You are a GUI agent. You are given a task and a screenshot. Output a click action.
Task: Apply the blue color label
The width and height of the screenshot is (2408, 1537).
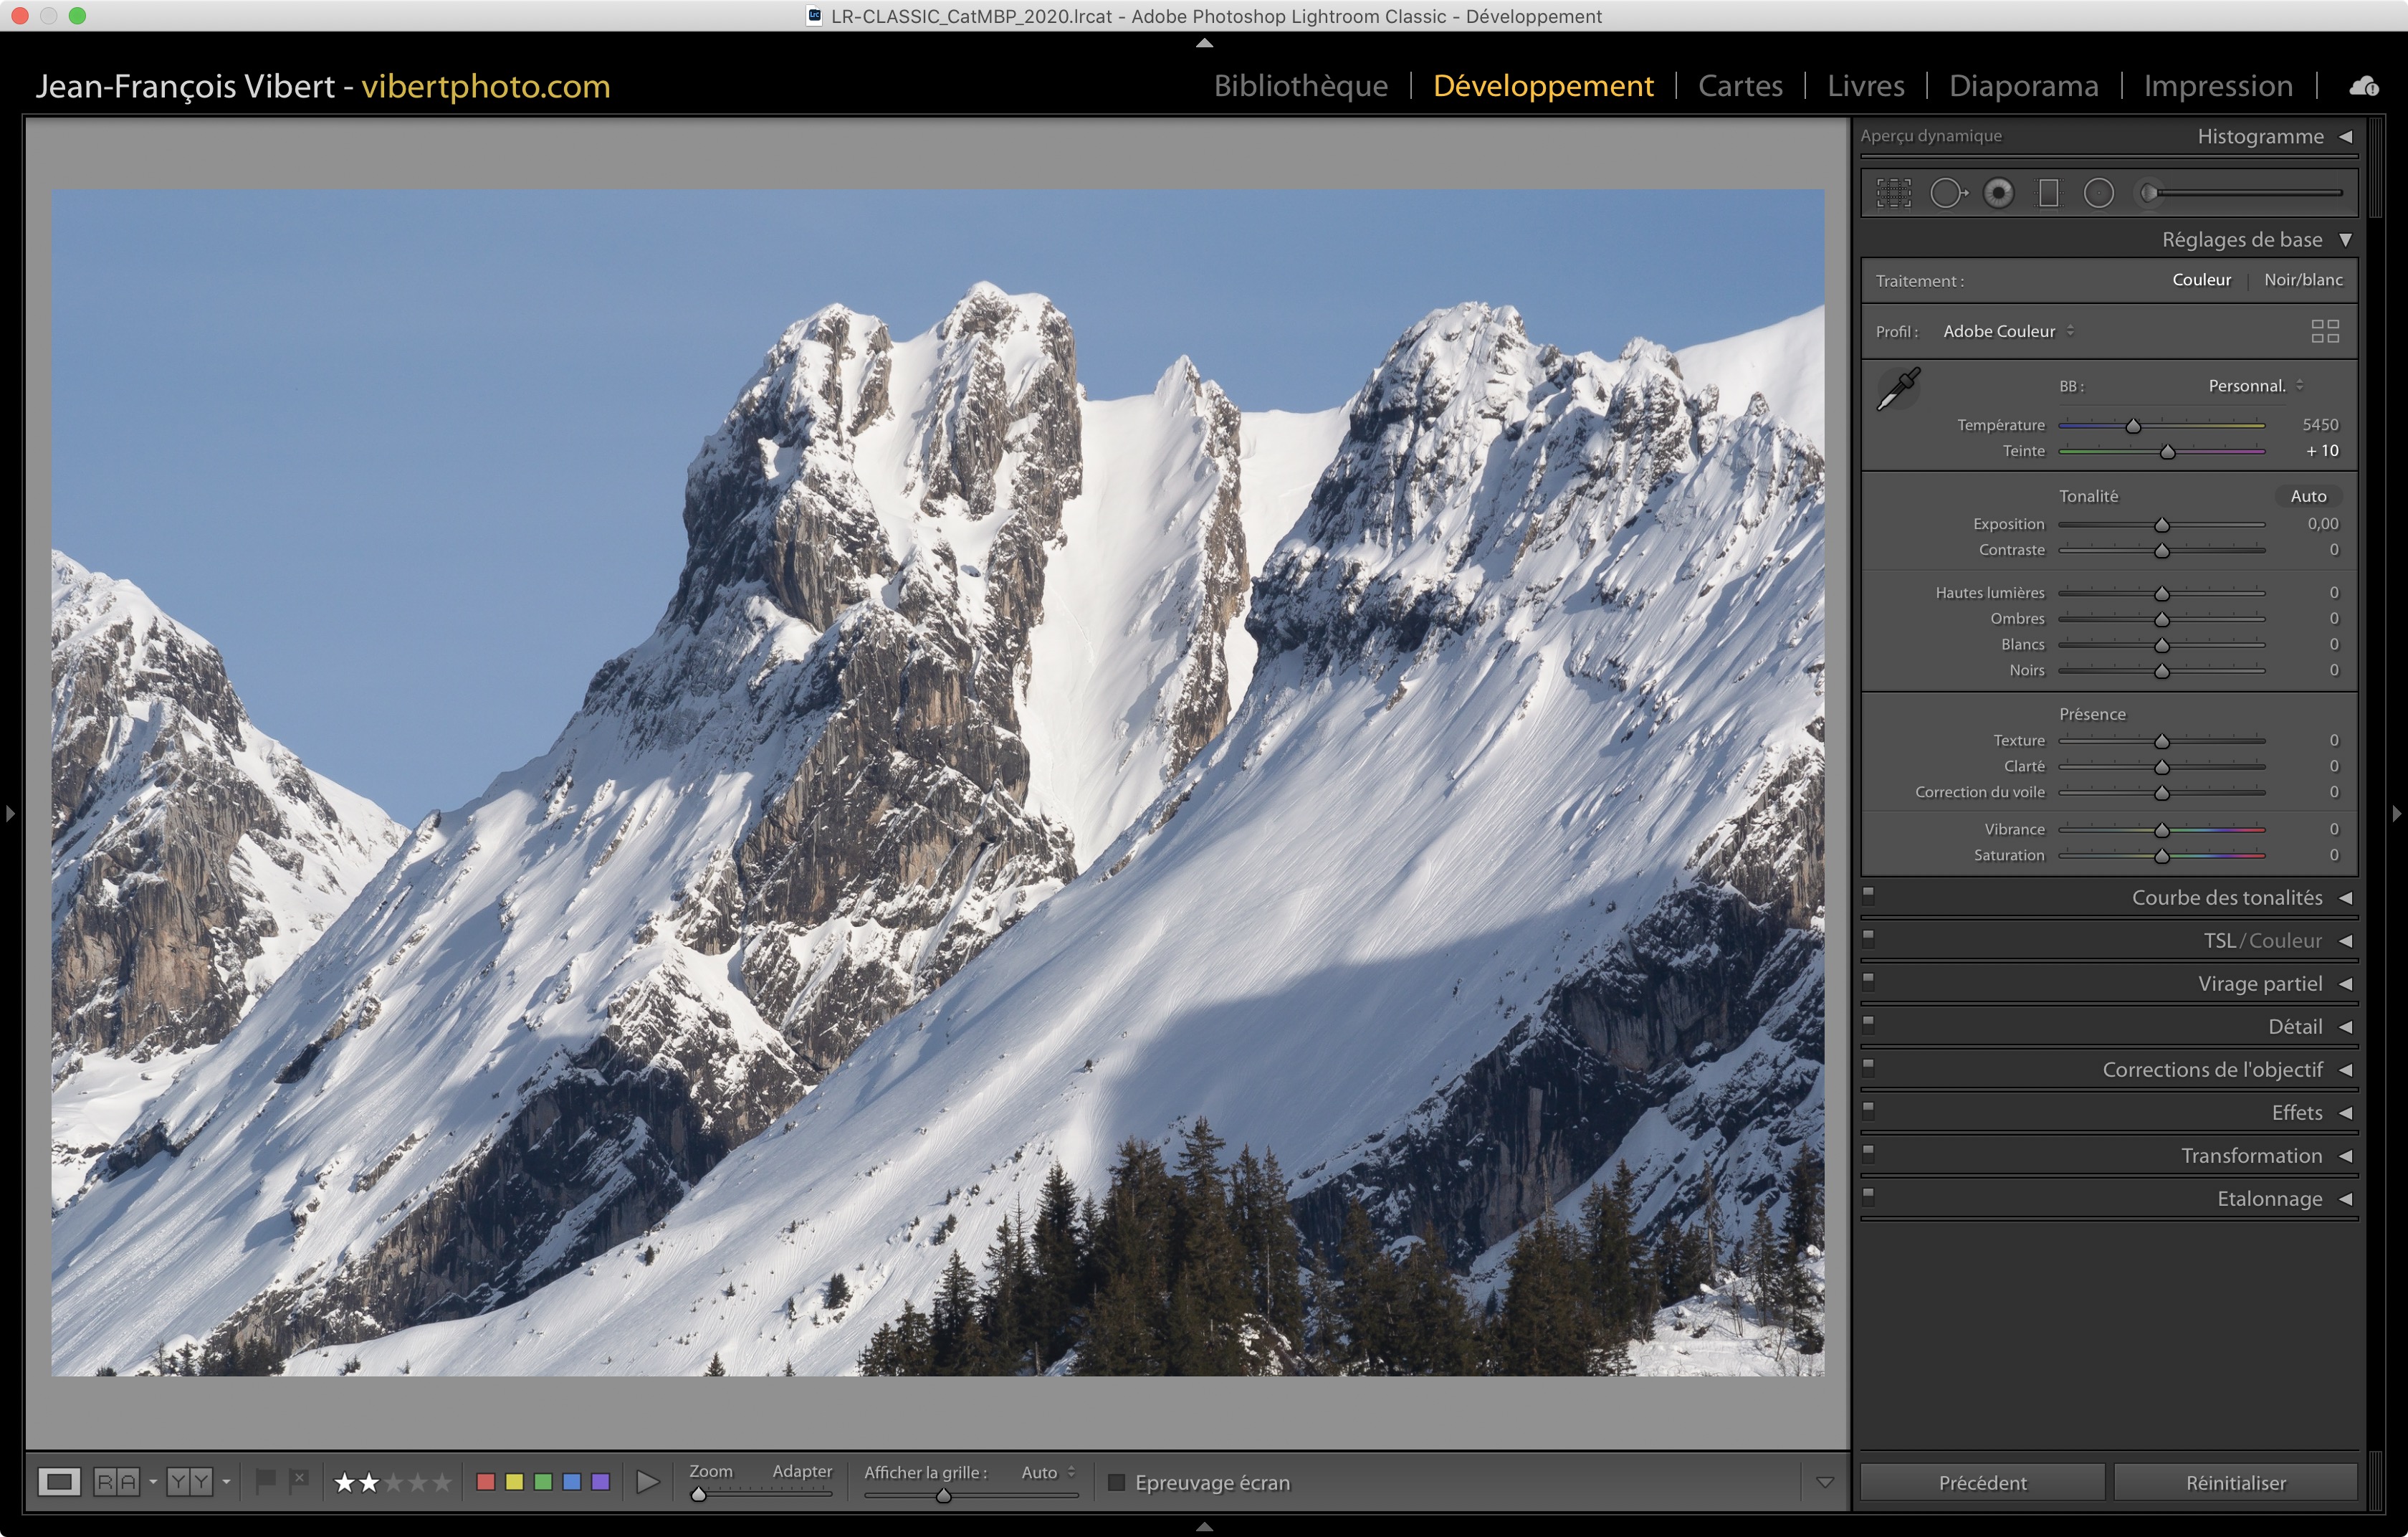click(572, 1482)
